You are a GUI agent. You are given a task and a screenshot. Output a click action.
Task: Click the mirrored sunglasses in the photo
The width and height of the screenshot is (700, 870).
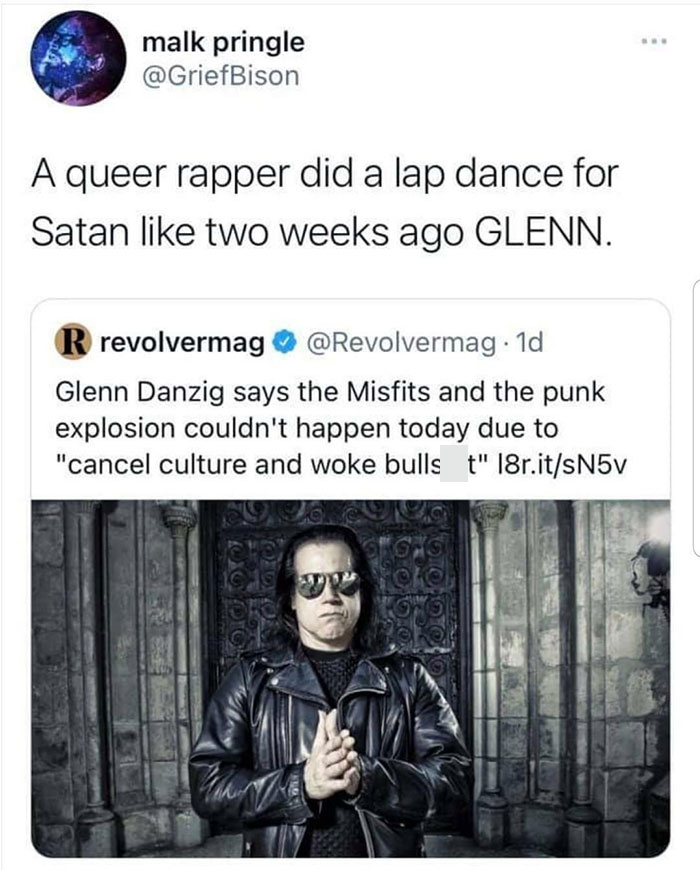click(x=327, y=584)
